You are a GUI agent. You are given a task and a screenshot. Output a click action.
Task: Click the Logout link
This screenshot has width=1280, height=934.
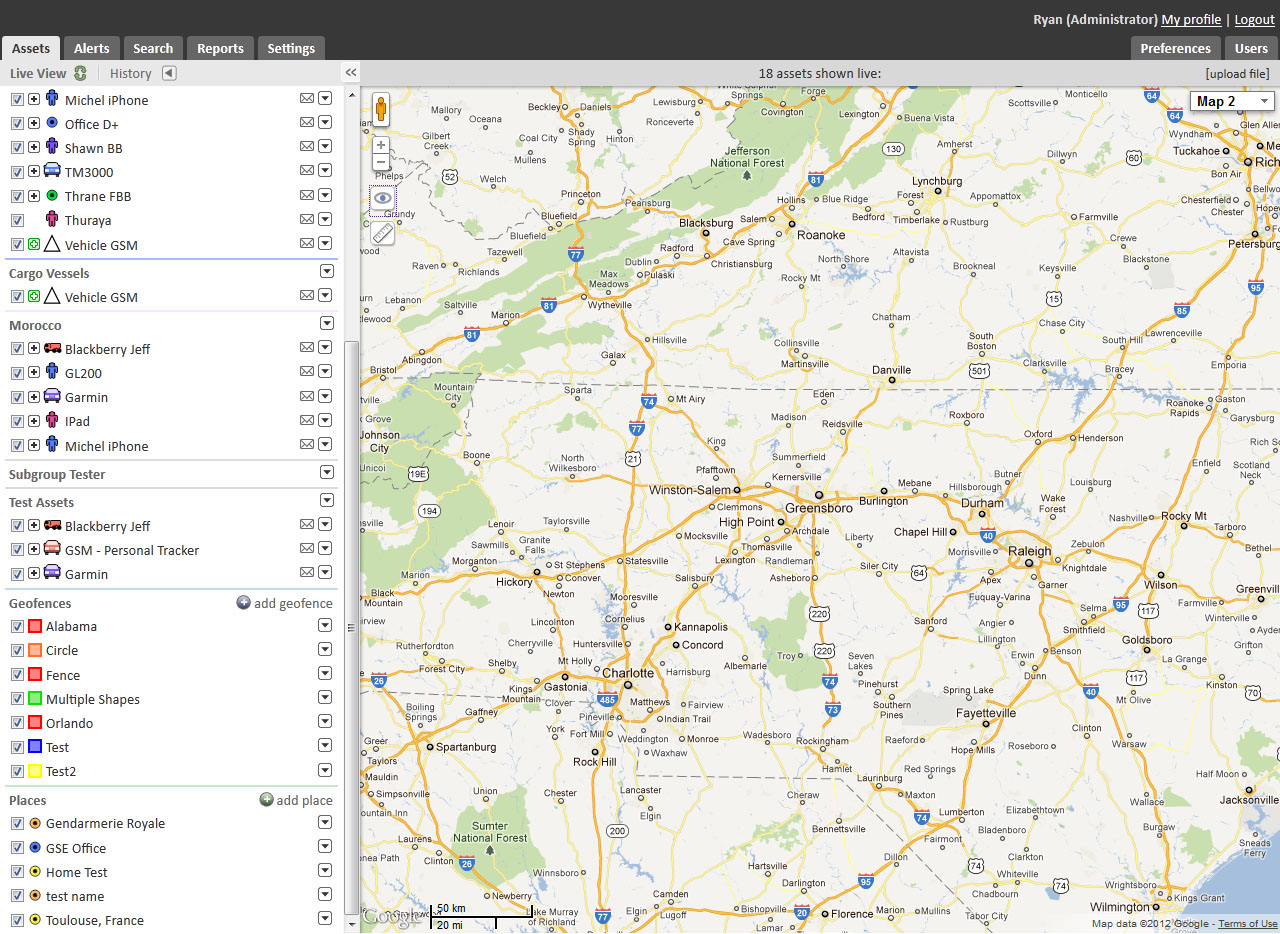1254,19
